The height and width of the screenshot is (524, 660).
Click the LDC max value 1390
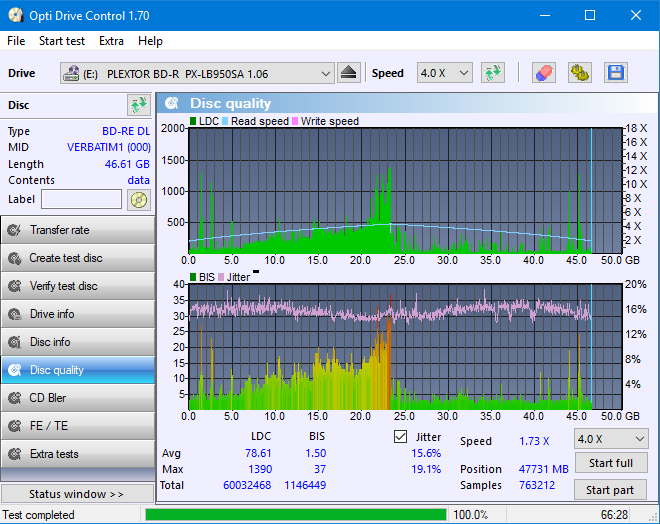click(x=260, y=469)
